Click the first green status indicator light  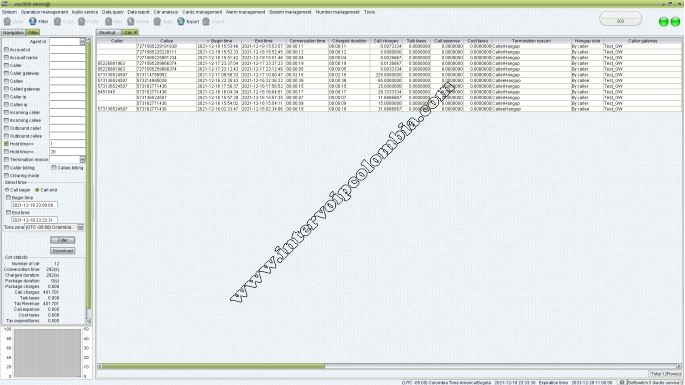pyautogui.click(x=663, y=21)
